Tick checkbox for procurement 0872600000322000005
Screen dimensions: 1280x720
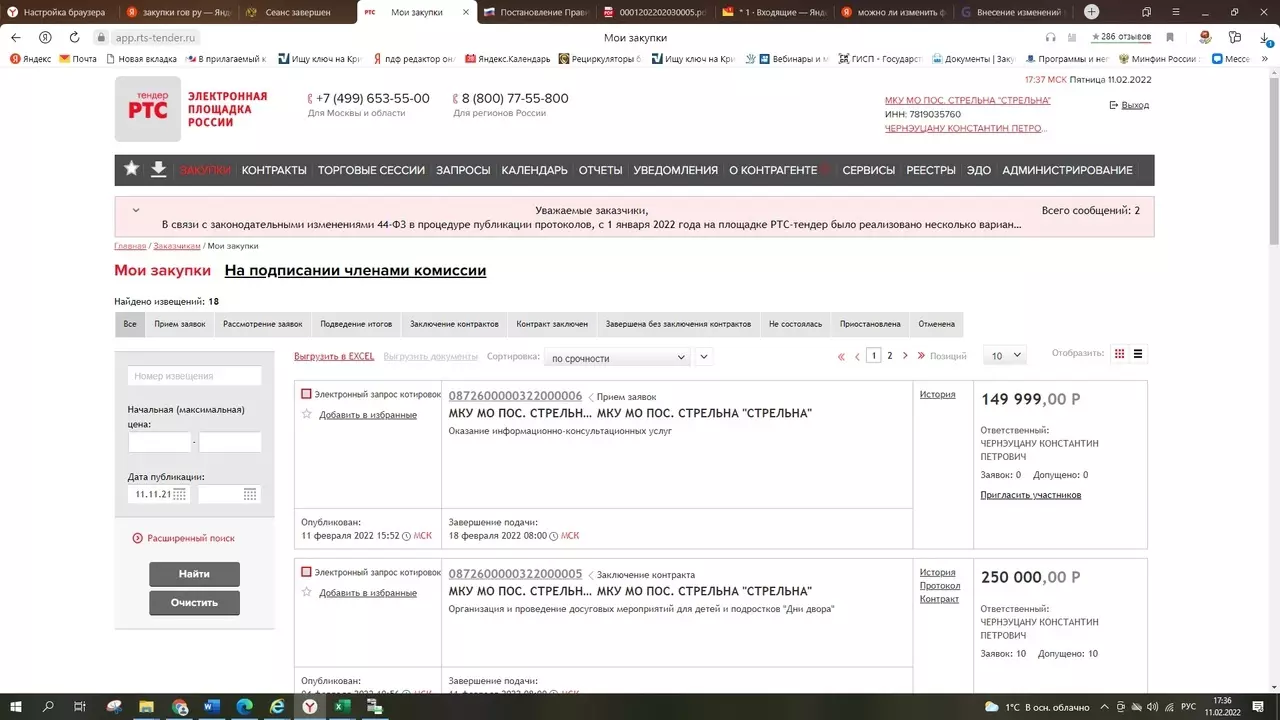tap(307, 573)
